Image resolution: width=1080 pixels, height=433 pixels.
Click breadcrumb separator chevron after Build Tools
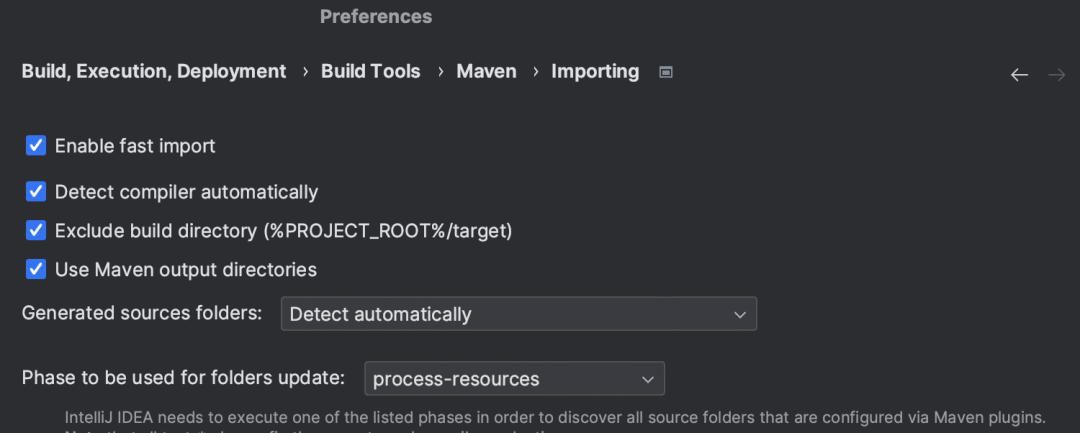[x=439, y=72]
